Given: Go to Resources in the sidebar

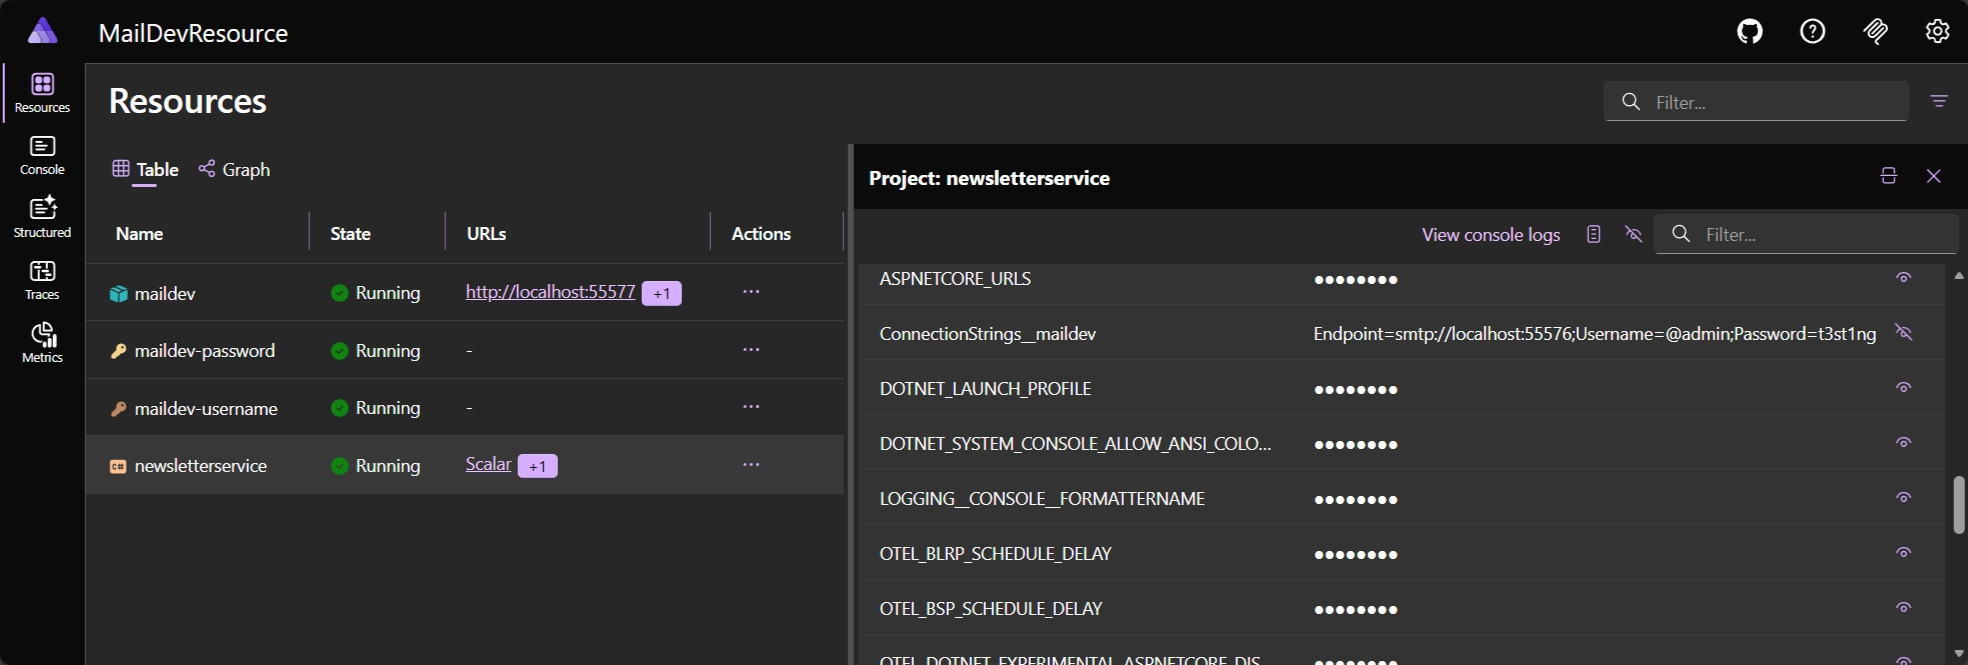Looking at the screenshot, I should click(42, 93).
